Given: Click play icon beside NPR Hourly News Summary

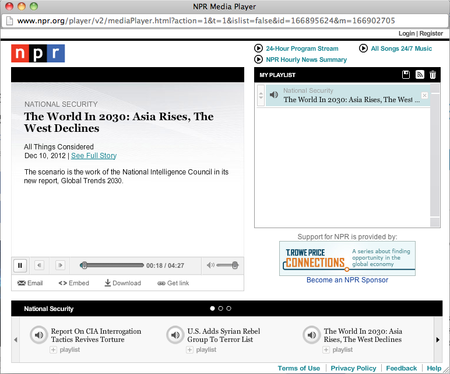Looking at the screenshot, I should point(258,59).
